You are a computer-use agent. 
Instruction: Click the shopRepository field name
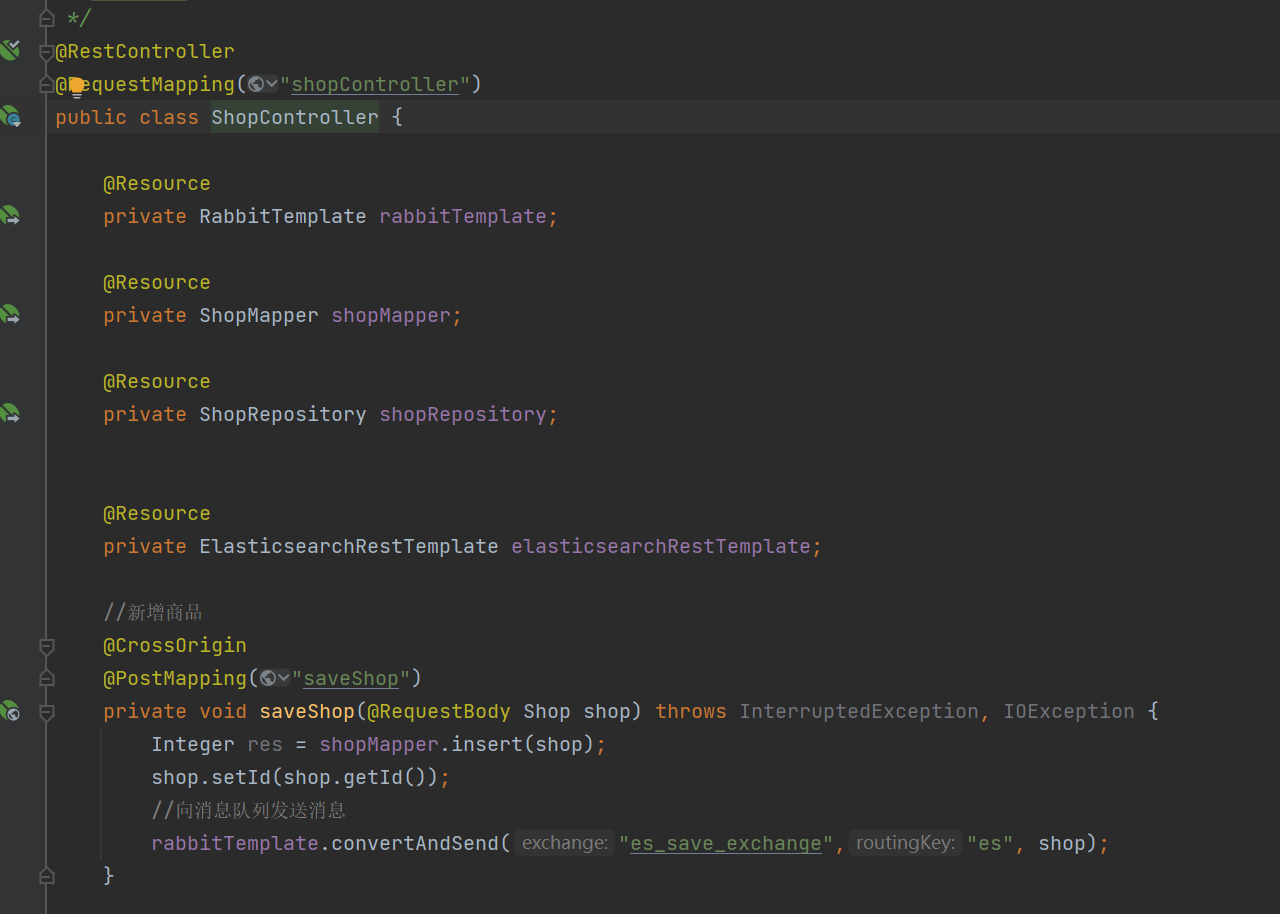point(463,414)
